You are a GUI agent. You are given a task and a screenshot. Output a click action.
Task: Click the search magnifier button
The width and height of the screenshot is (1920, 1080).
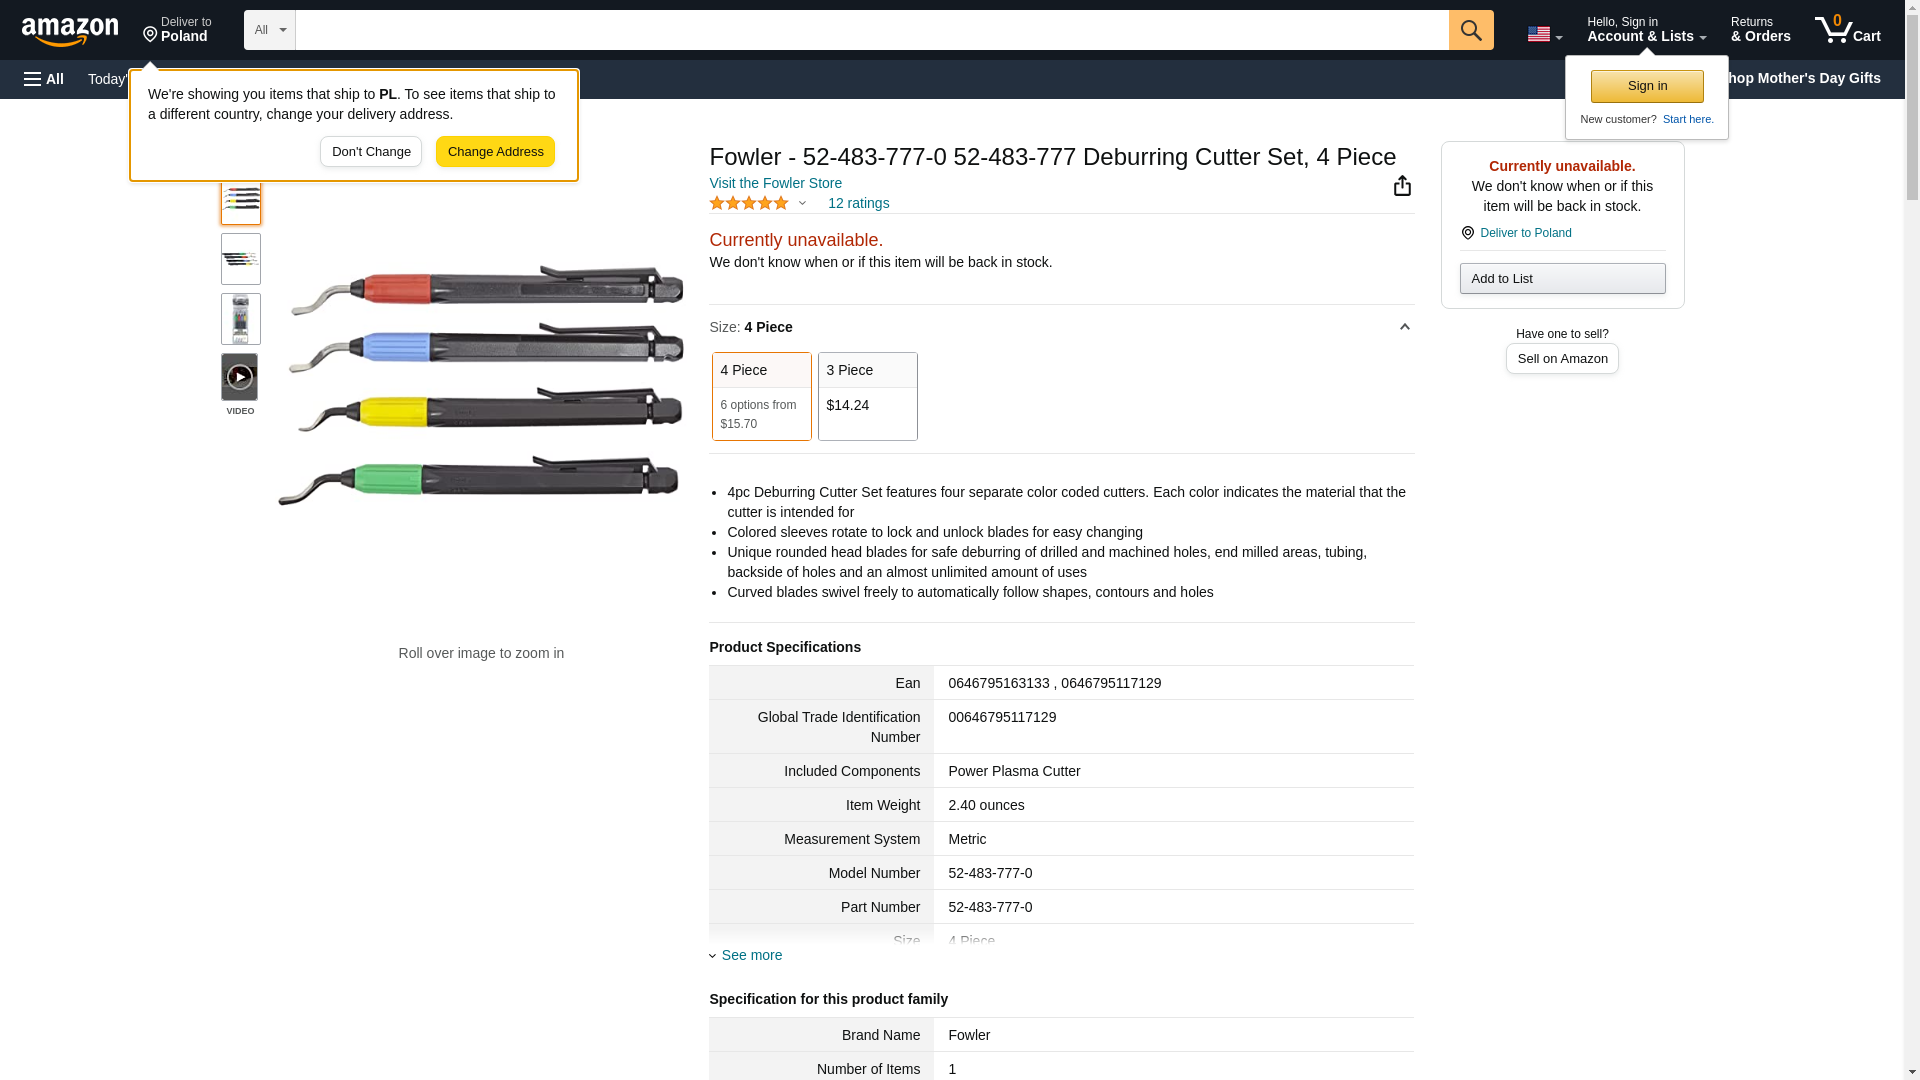click(x=1470, y=30)
